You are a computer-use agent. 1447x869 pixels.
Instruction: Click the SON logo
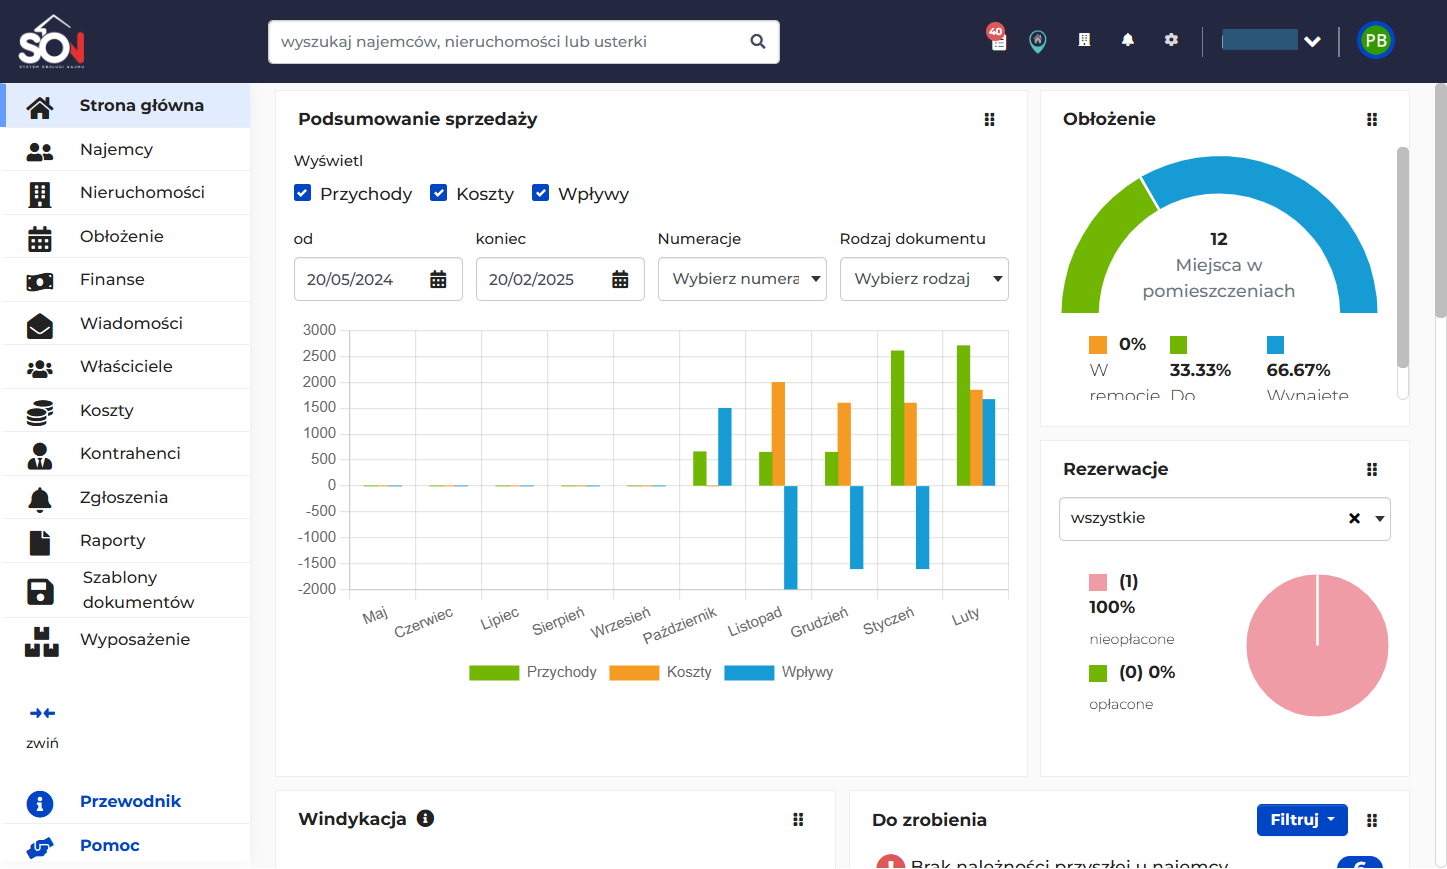pos(52,42)
